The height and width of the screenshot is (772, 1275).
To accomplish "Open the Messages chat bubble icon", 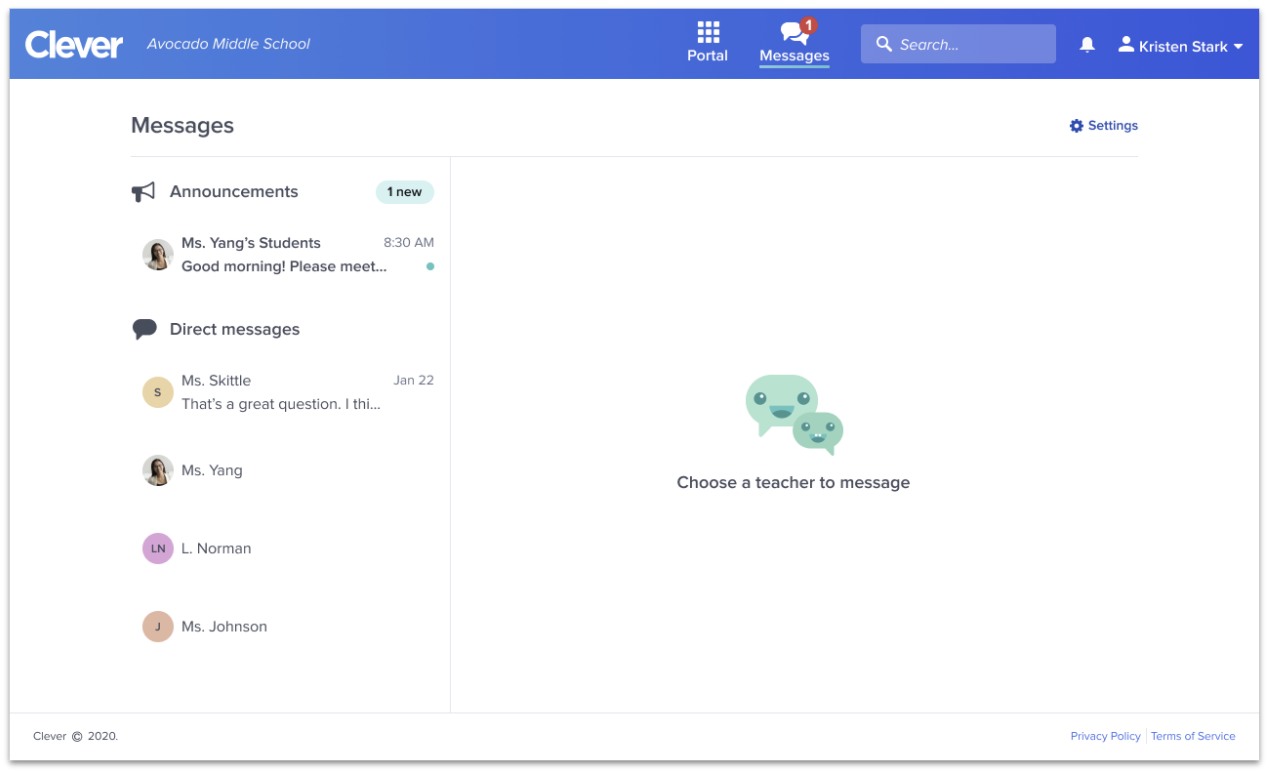I will [795, 32].
